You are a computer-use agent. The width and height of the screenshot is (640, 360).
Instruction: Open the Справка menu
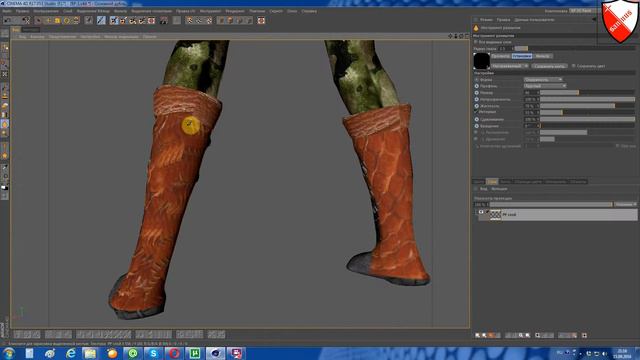pos(309,11)
